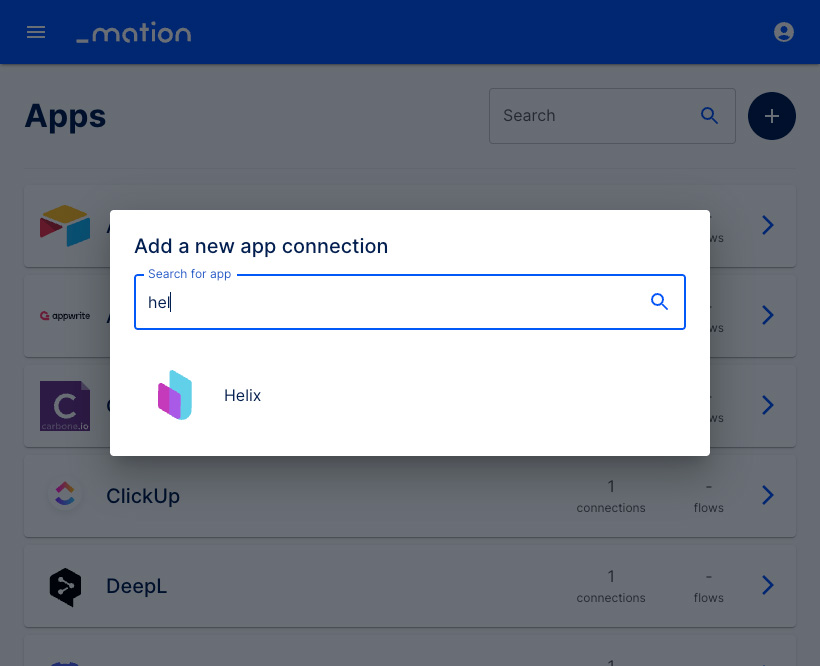
Task: Open the DeepL app entry
Action: tap(410, 586)
